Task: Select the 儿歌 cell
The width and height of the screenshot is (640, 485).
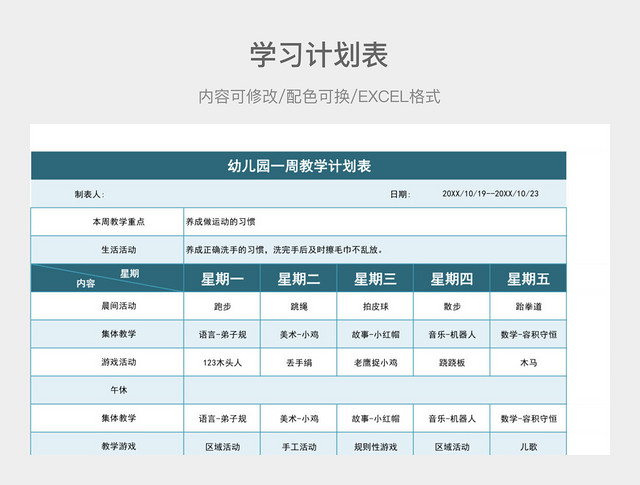Action: (x=528, y=444)
